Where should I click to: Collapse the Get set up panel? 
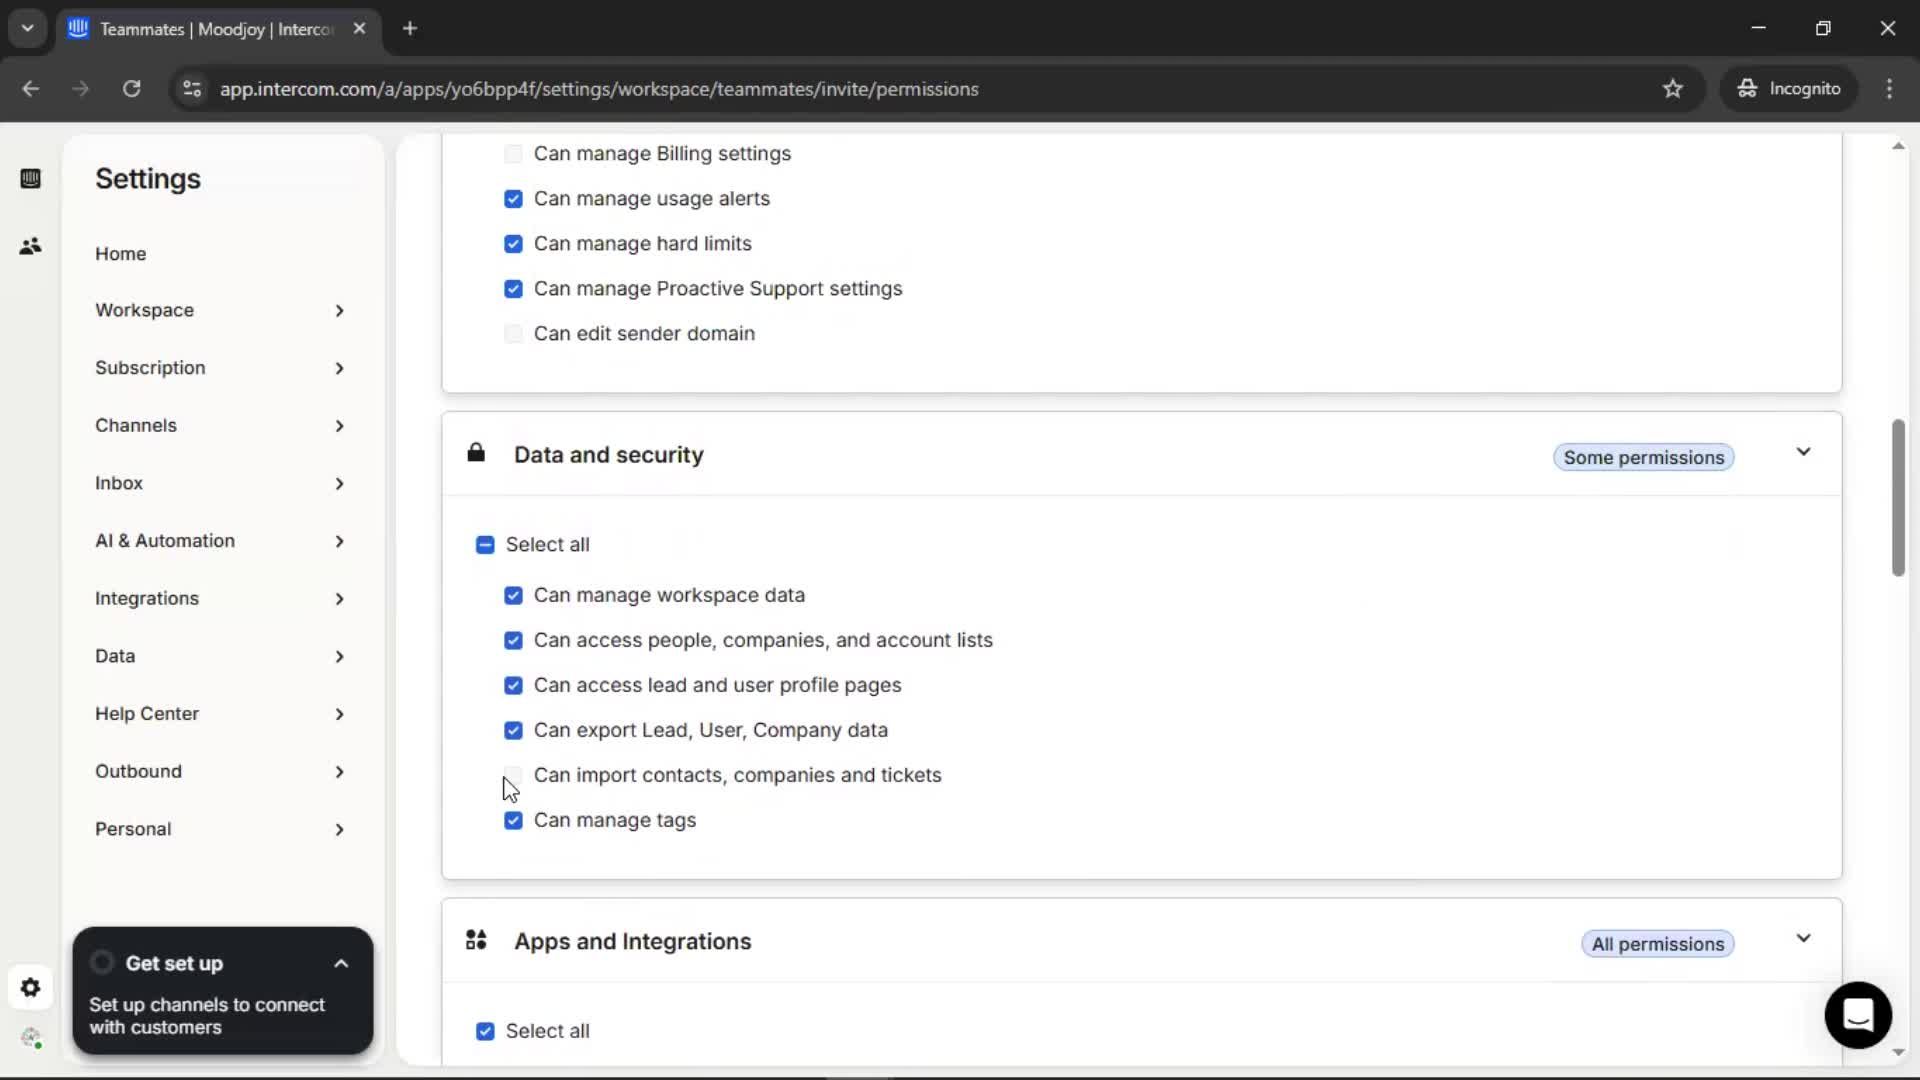click(341, 964)
